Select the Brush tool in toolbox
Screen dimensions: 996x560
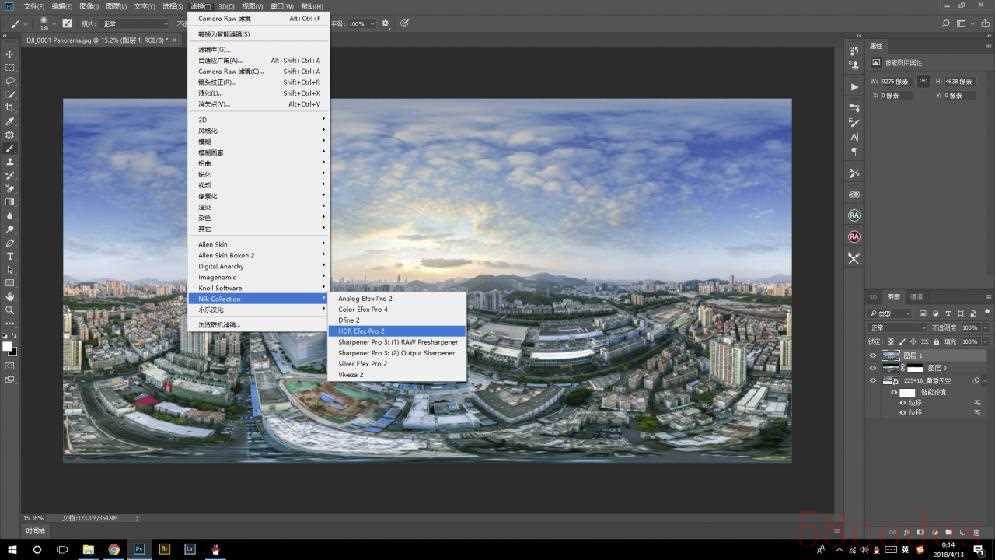(x=10, y=149)
